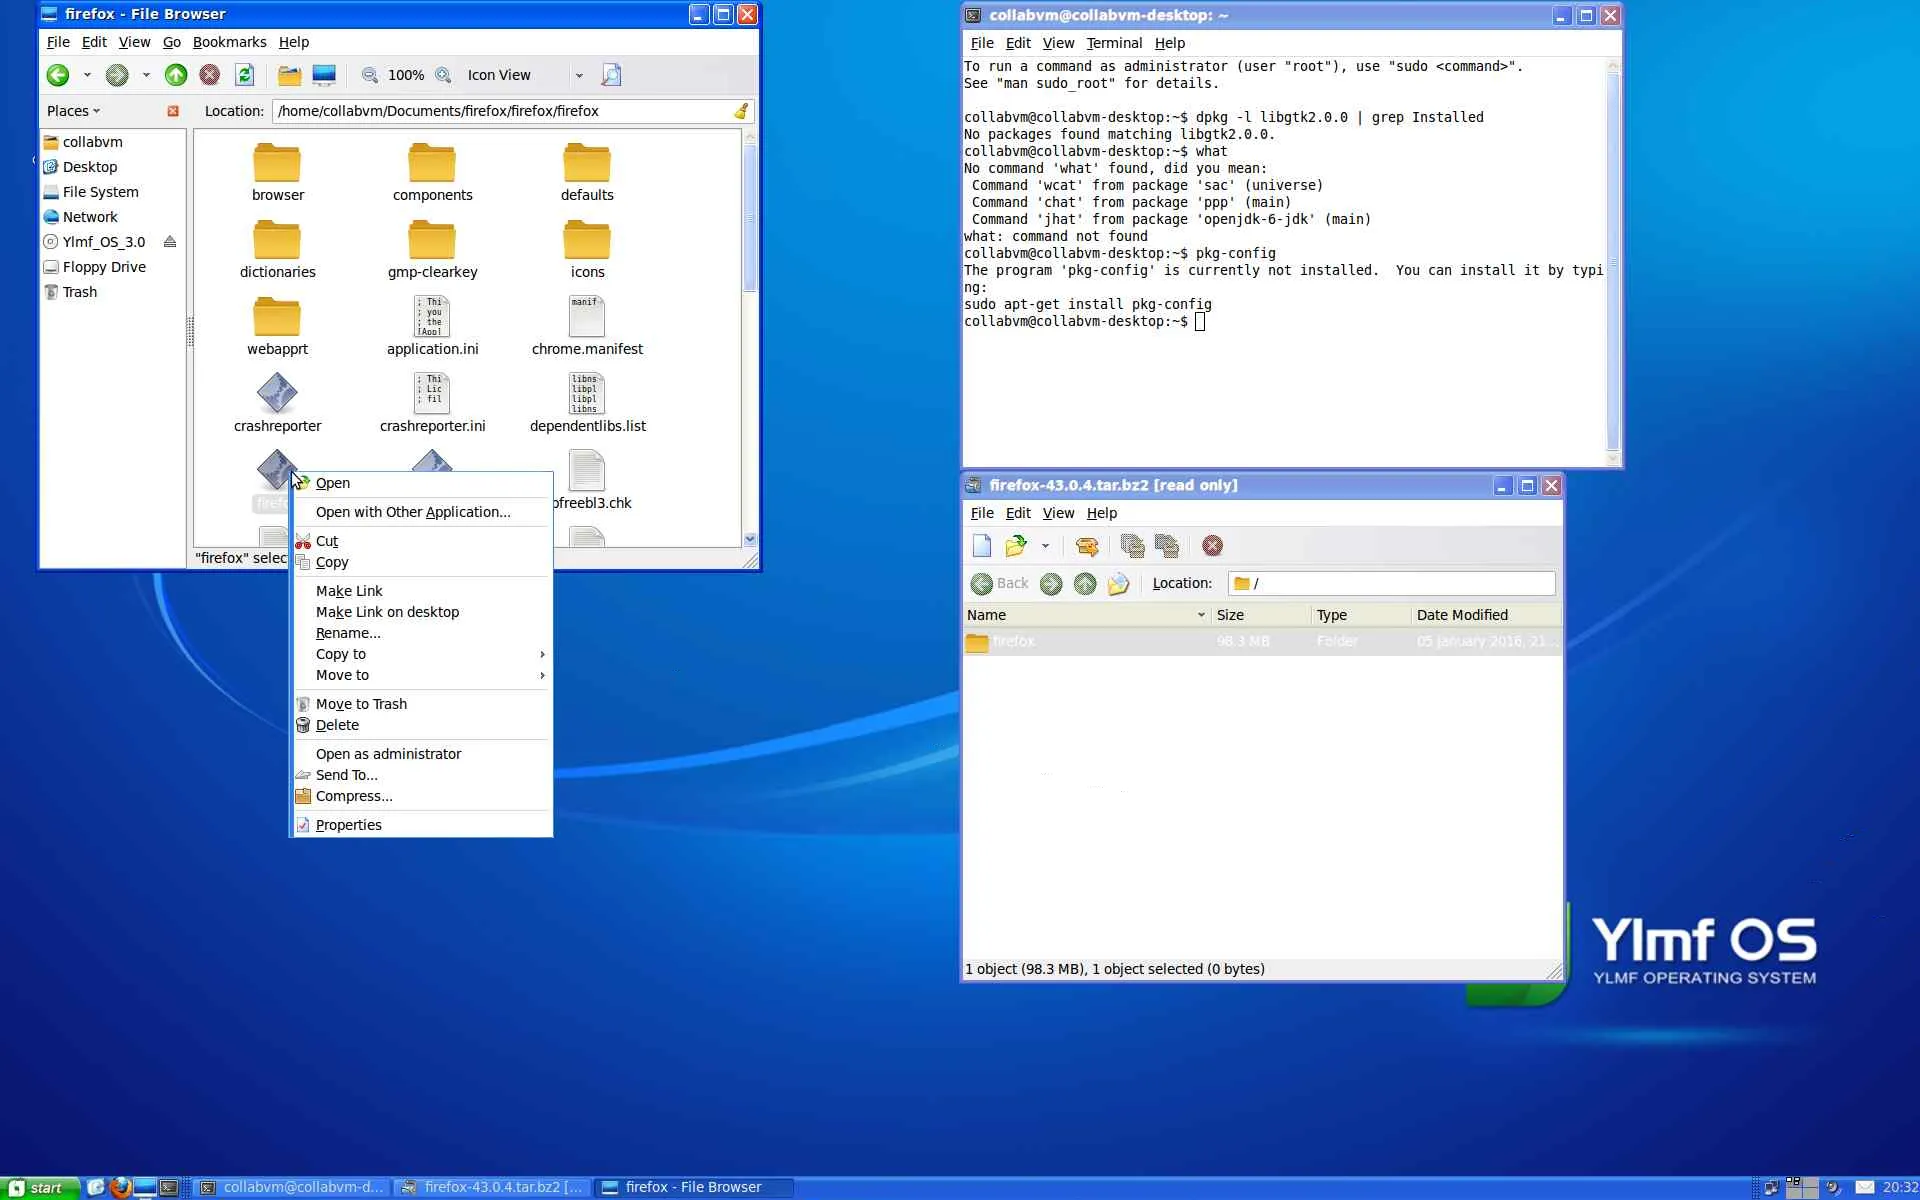Click the zoom out magnifier icon

tap(370, 75)
